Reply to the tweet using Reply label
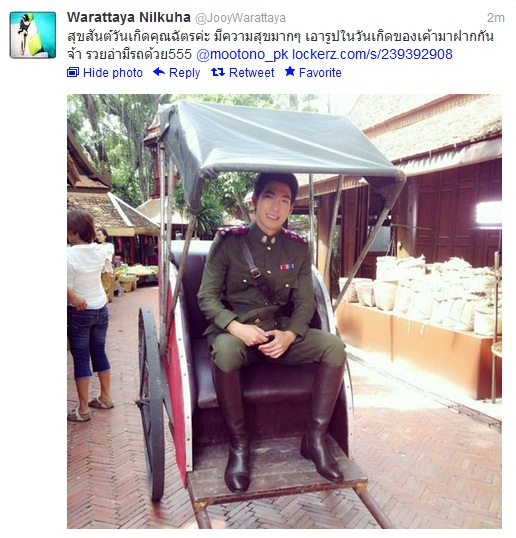Screen dimensions: 516x538 pos(184,73)
